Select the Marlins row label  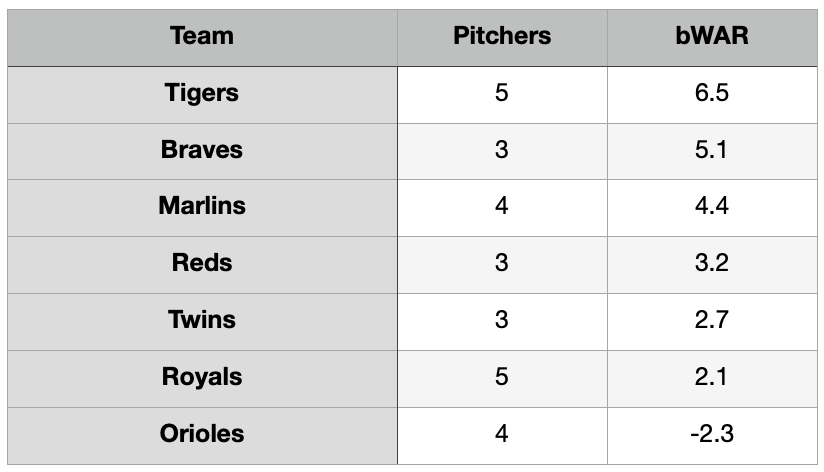[202, 206]
